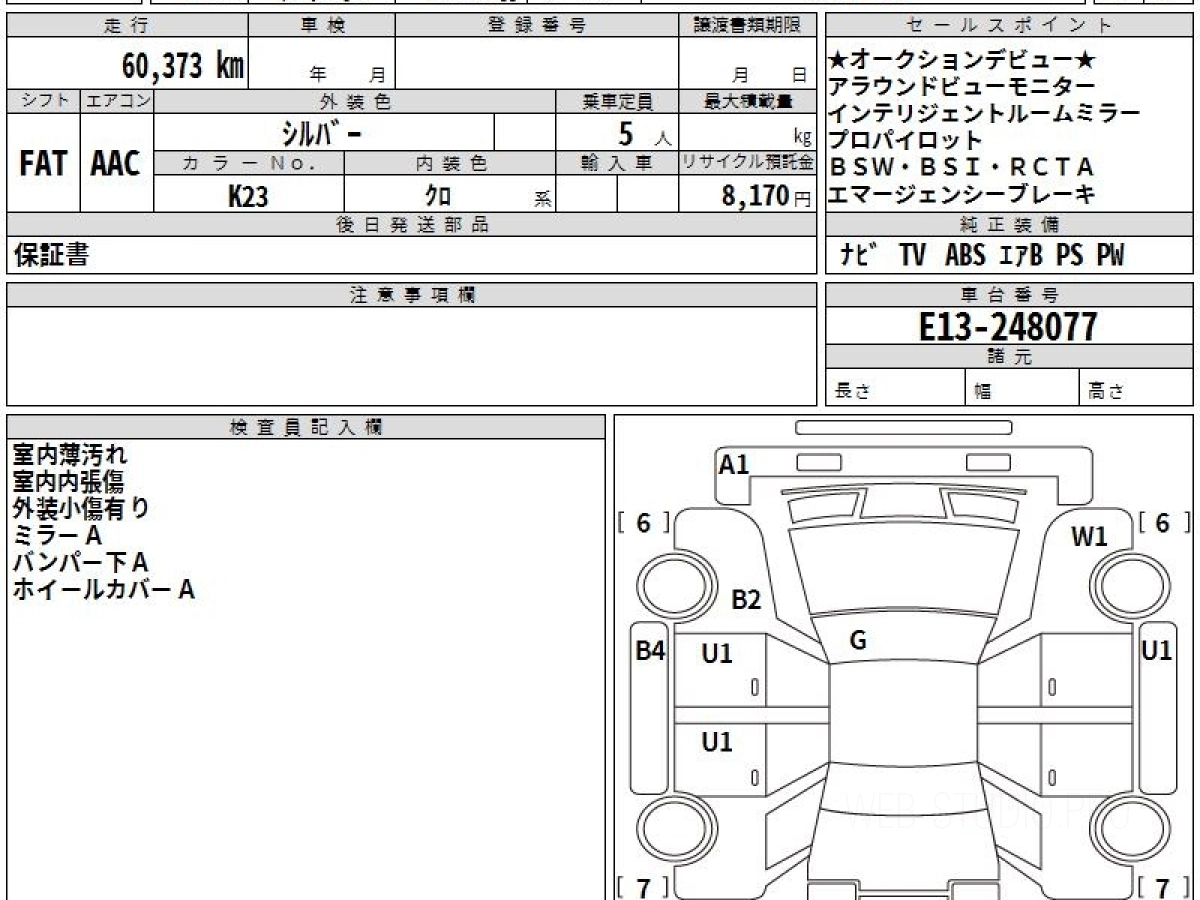The image size is (1200, 900).
Task: Select interior color value クロ
Action: coord(438,196)
